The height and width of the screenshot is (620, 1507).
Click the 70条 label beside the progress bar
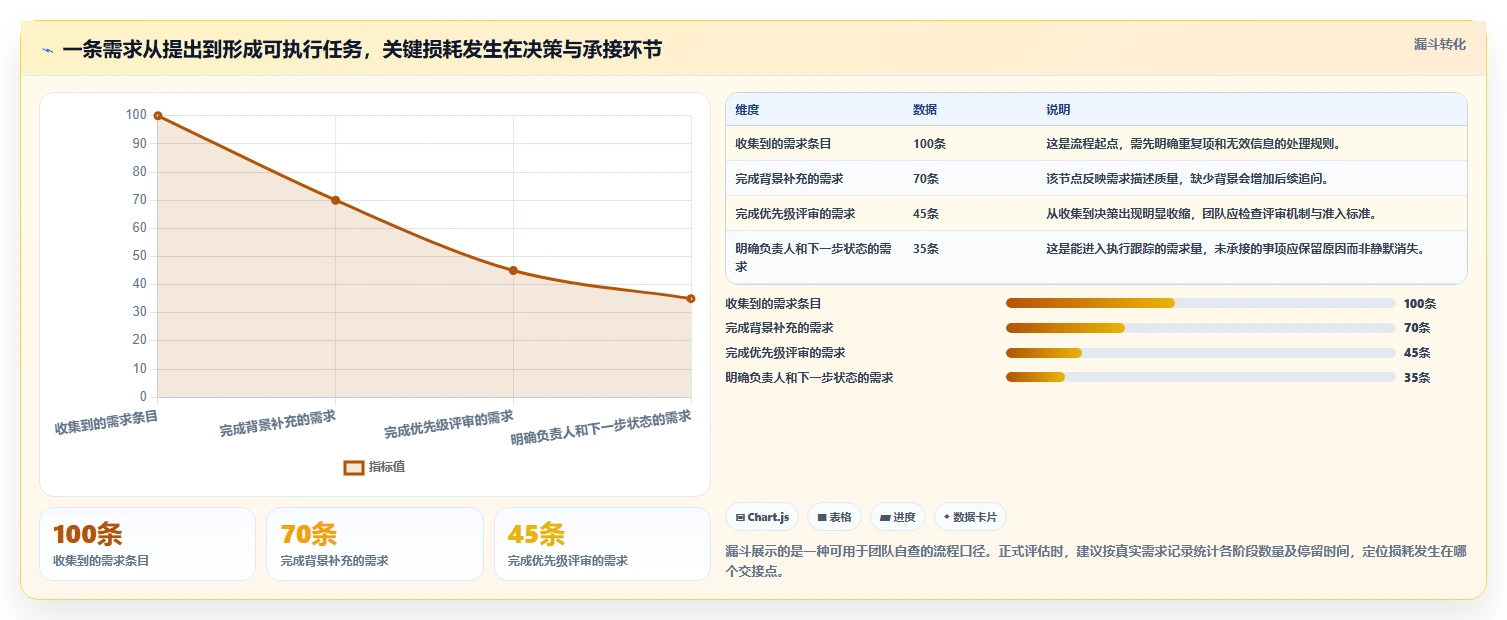click(x=1417, y=328)
